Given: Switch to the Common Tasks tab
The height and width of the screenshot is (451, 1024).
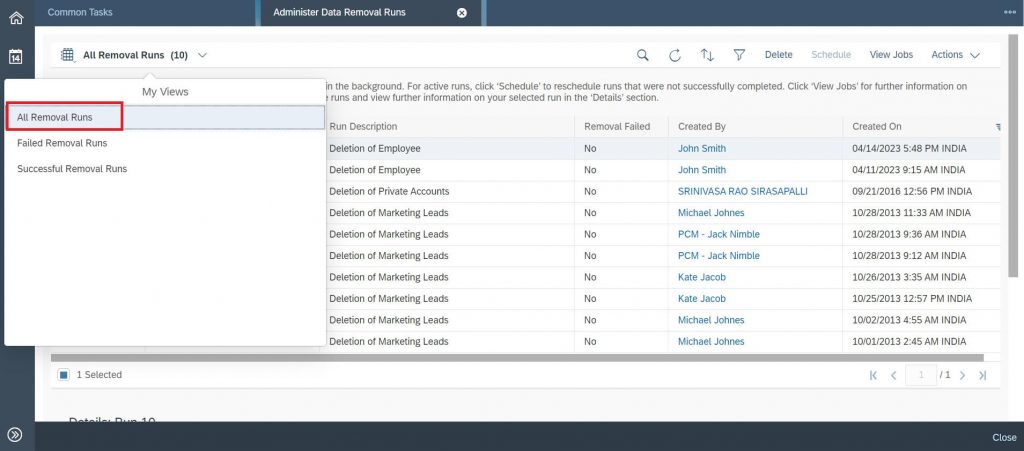Looking at the screenshot, I should 80,12.
